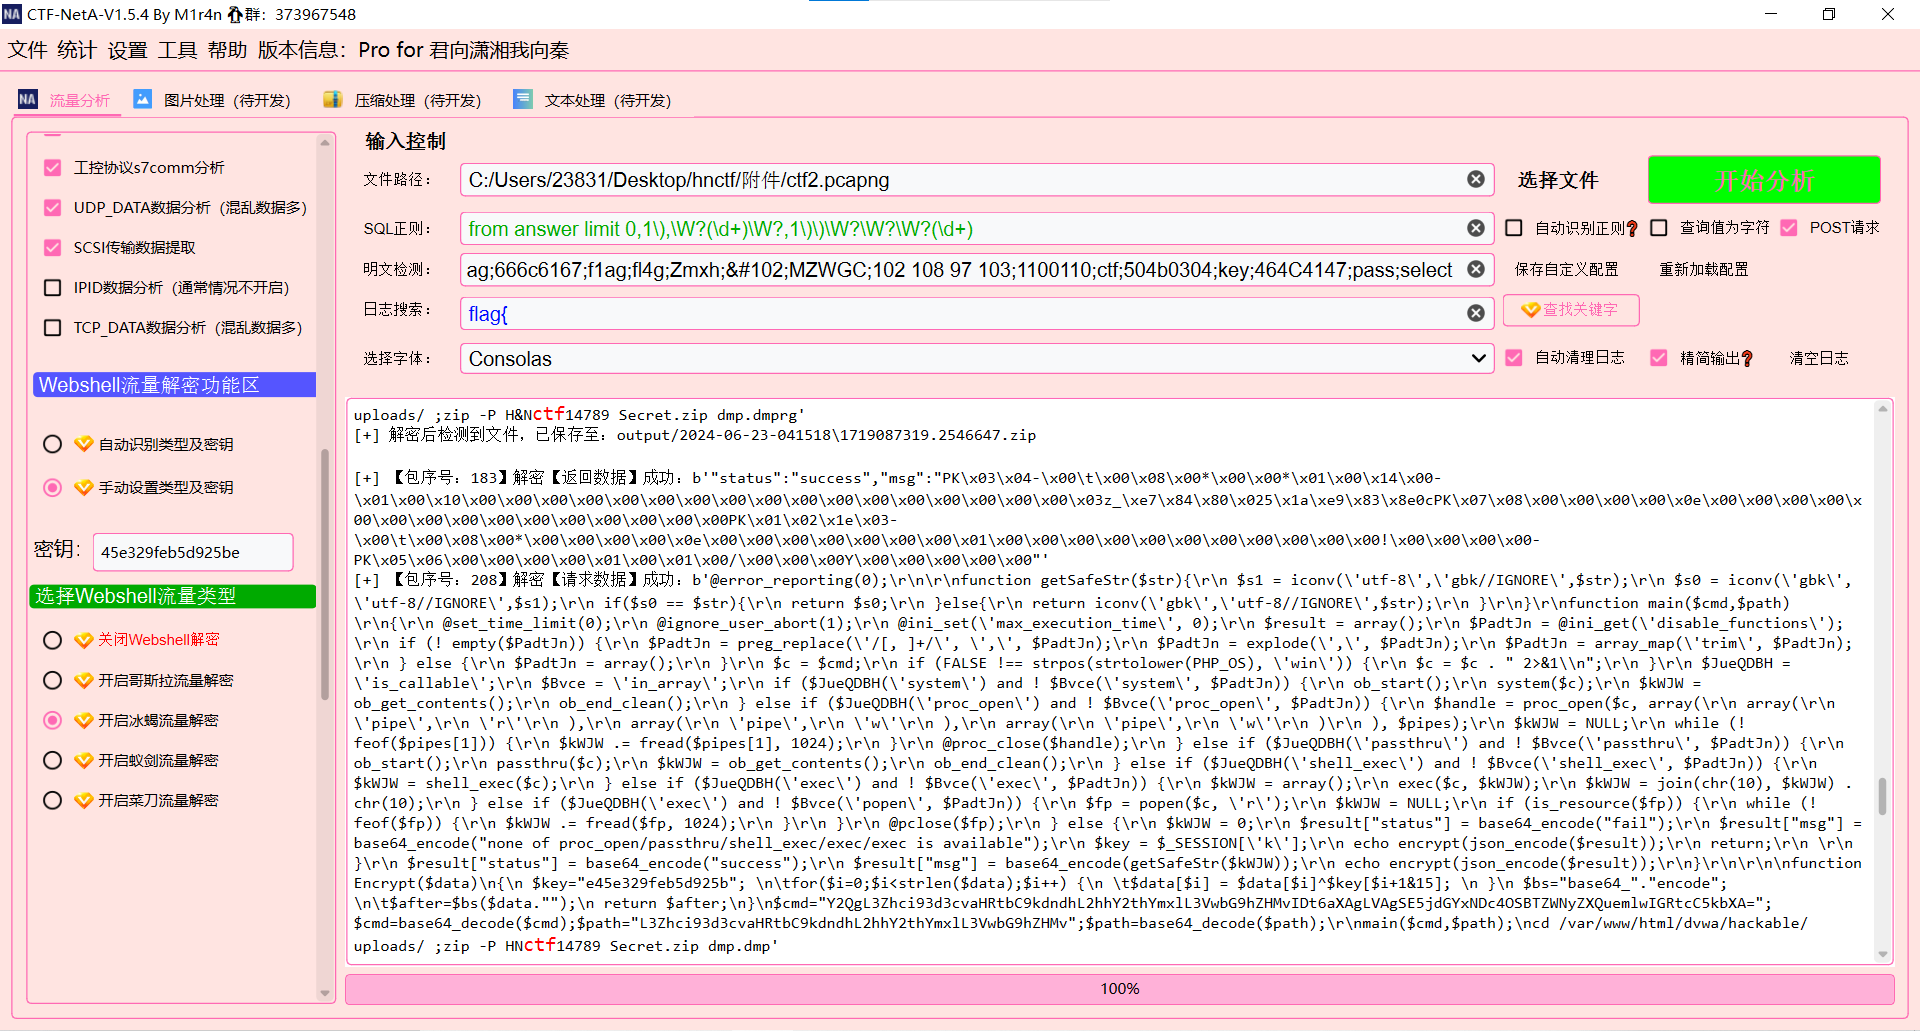Enable IPID数据分析 checkbox

[53, 287]
